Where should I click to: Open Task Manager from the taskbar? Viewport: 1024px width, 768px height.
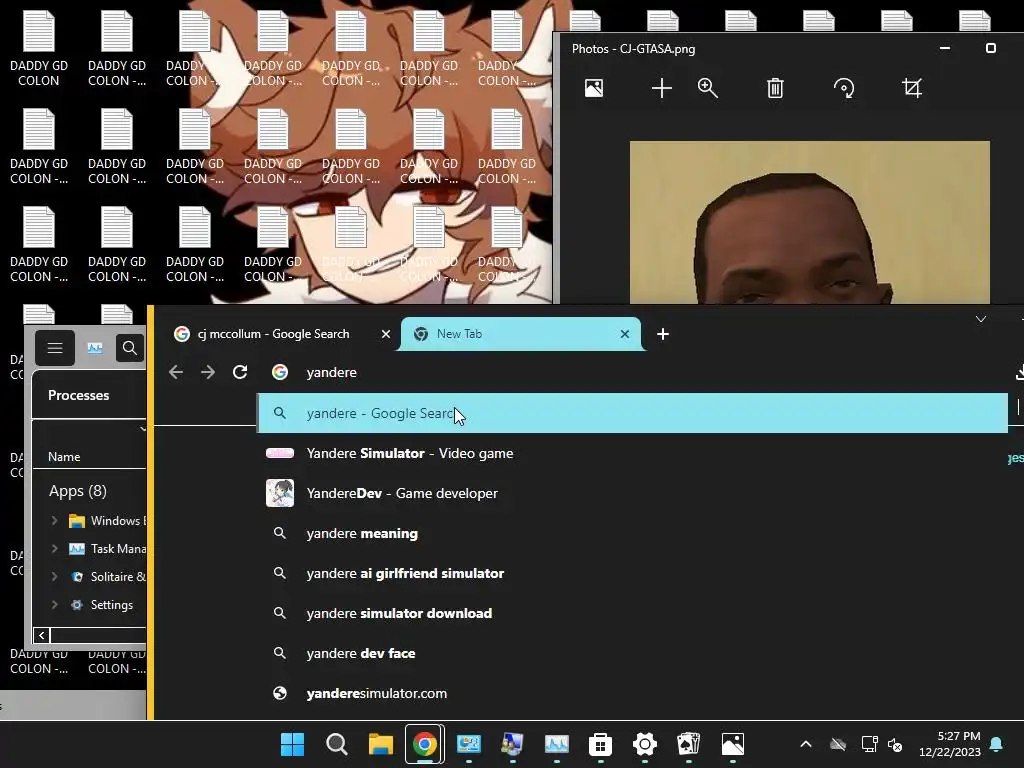point(556,744)
